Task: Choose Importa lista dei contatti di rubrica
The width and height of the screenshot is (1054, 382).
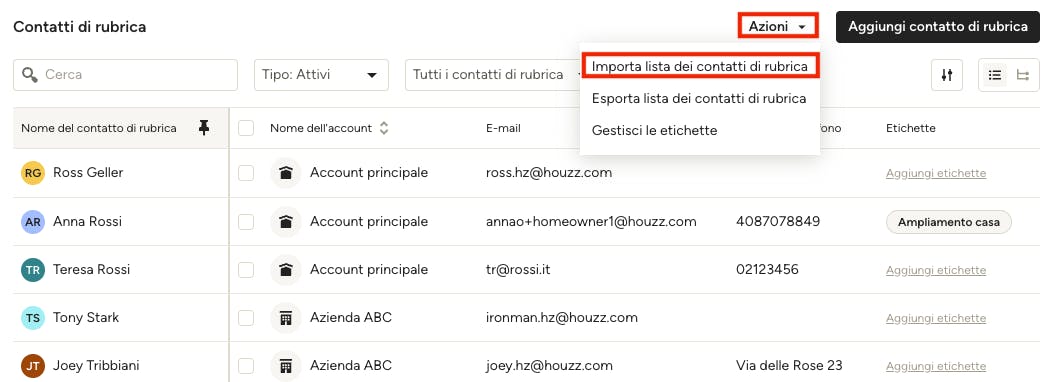Action: coord(700,66)
